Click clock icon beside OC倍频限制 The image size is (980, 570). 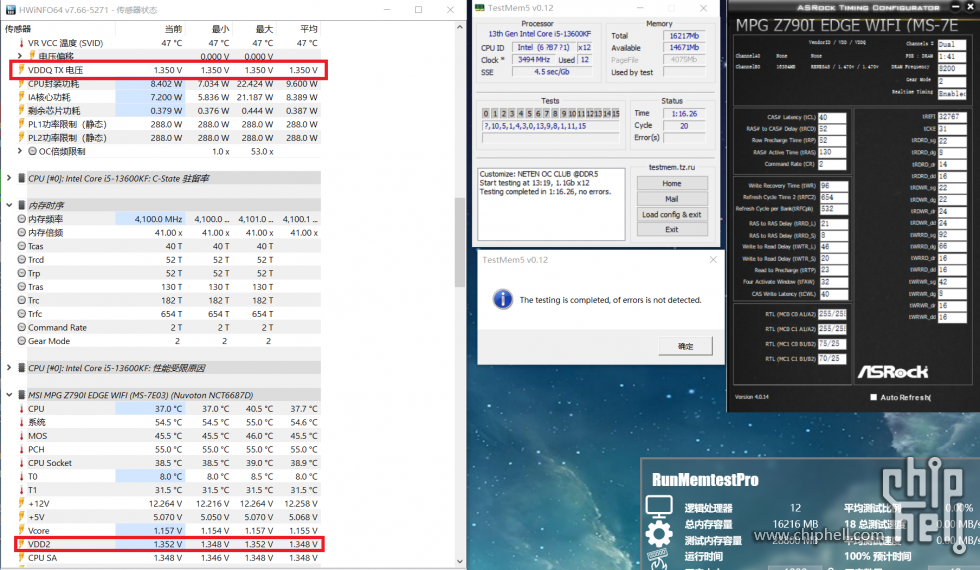pos(32,151)
